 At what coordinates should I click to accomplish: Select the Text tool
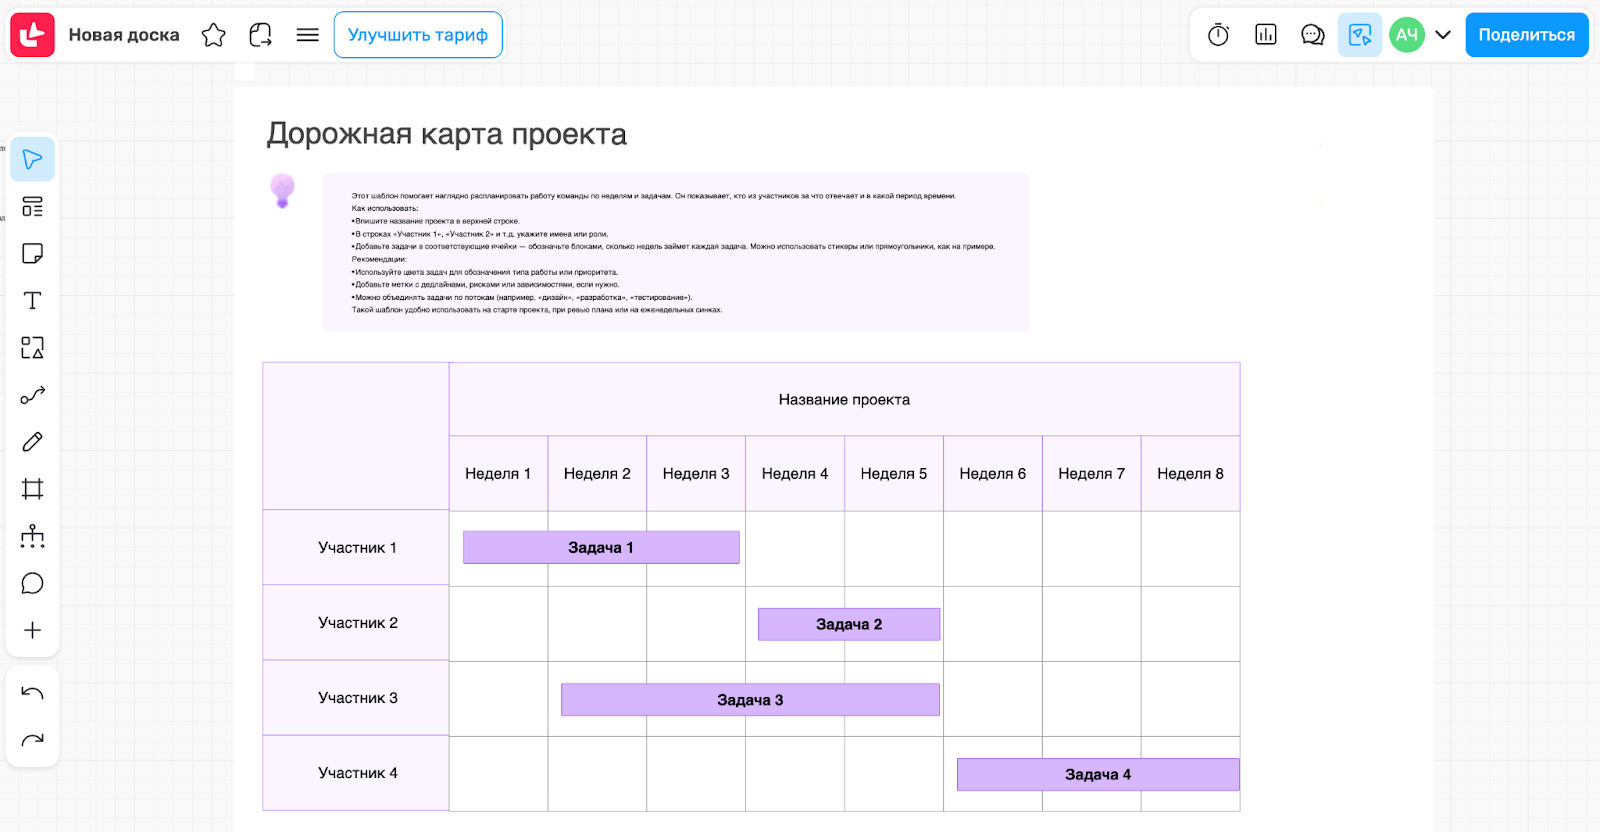(x=32, y=301)
